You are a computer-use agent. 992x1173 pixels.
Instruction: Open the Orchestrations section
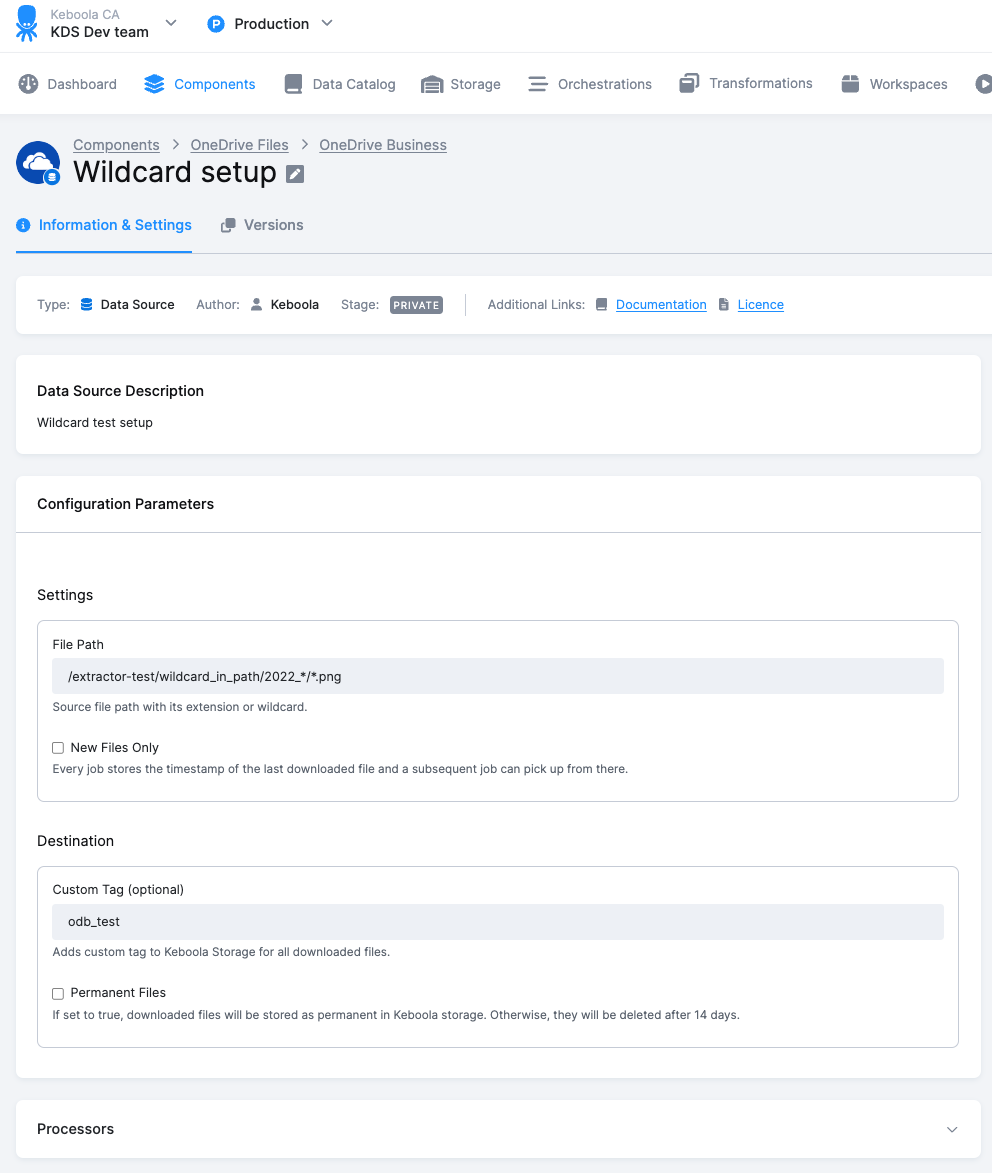(x=589, y=84)
